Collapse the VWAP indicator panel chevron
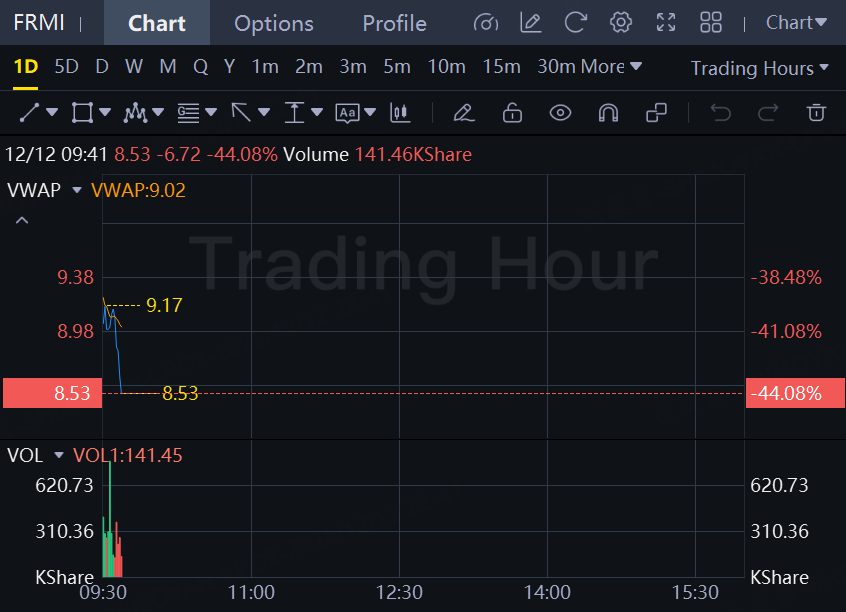846x612 pixels. coord(22,220)
